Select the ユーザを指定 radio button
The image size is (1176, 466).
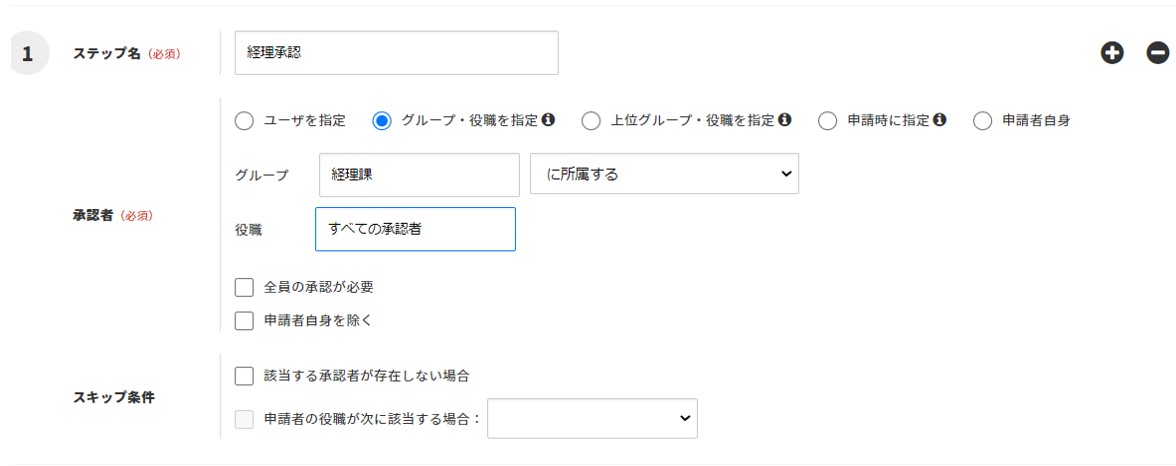[x=244, y=121]
